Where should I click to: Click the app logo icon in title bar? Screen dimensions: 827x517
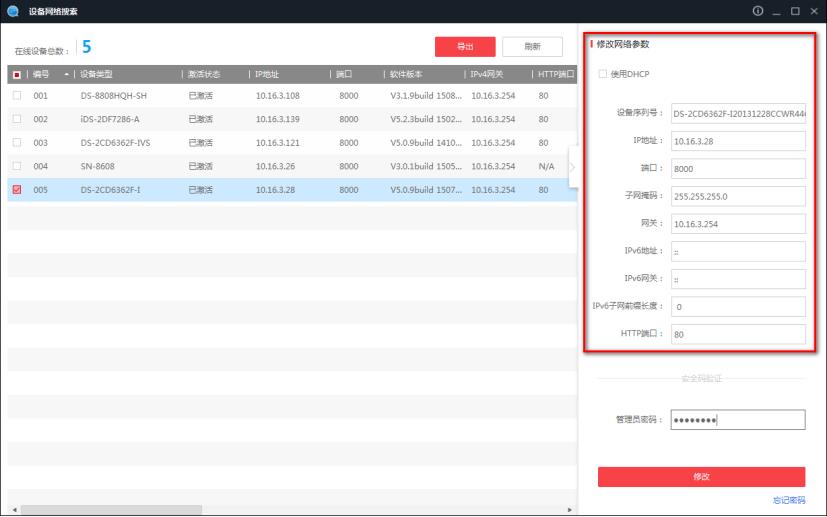coord(12,11)
